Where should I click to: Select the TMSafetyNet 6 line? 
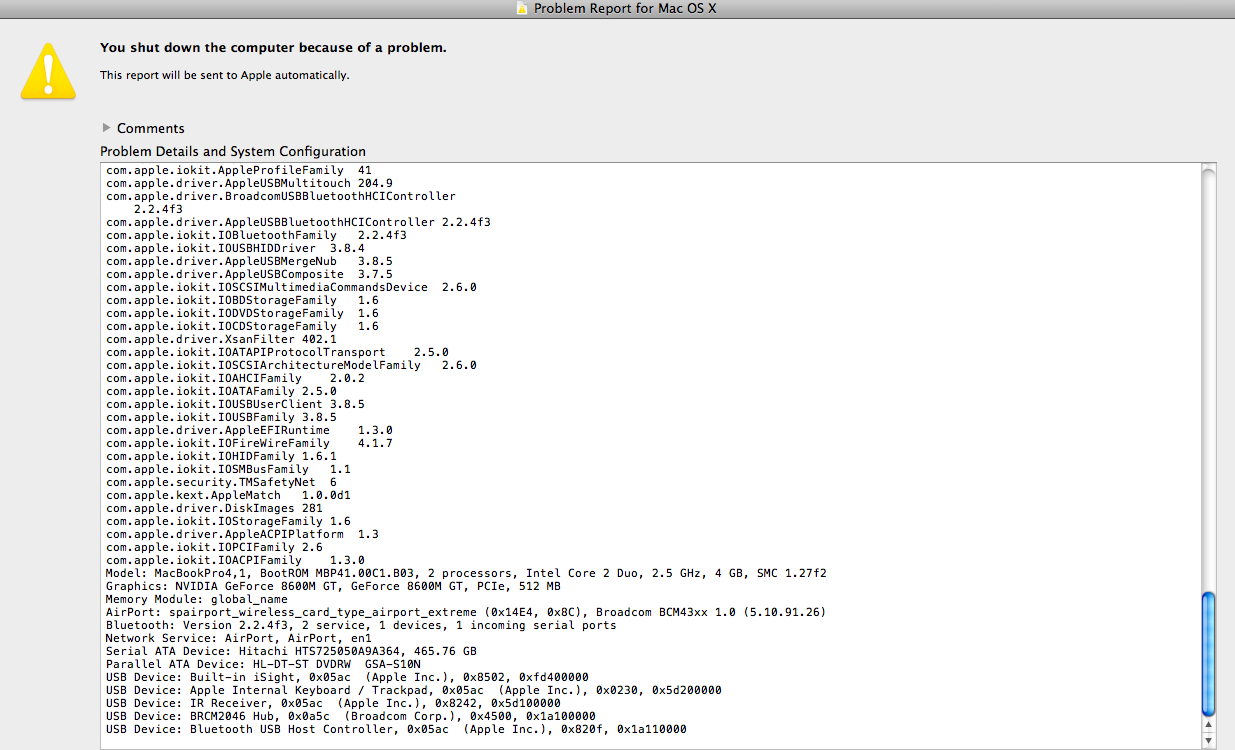tap(221, 482)
